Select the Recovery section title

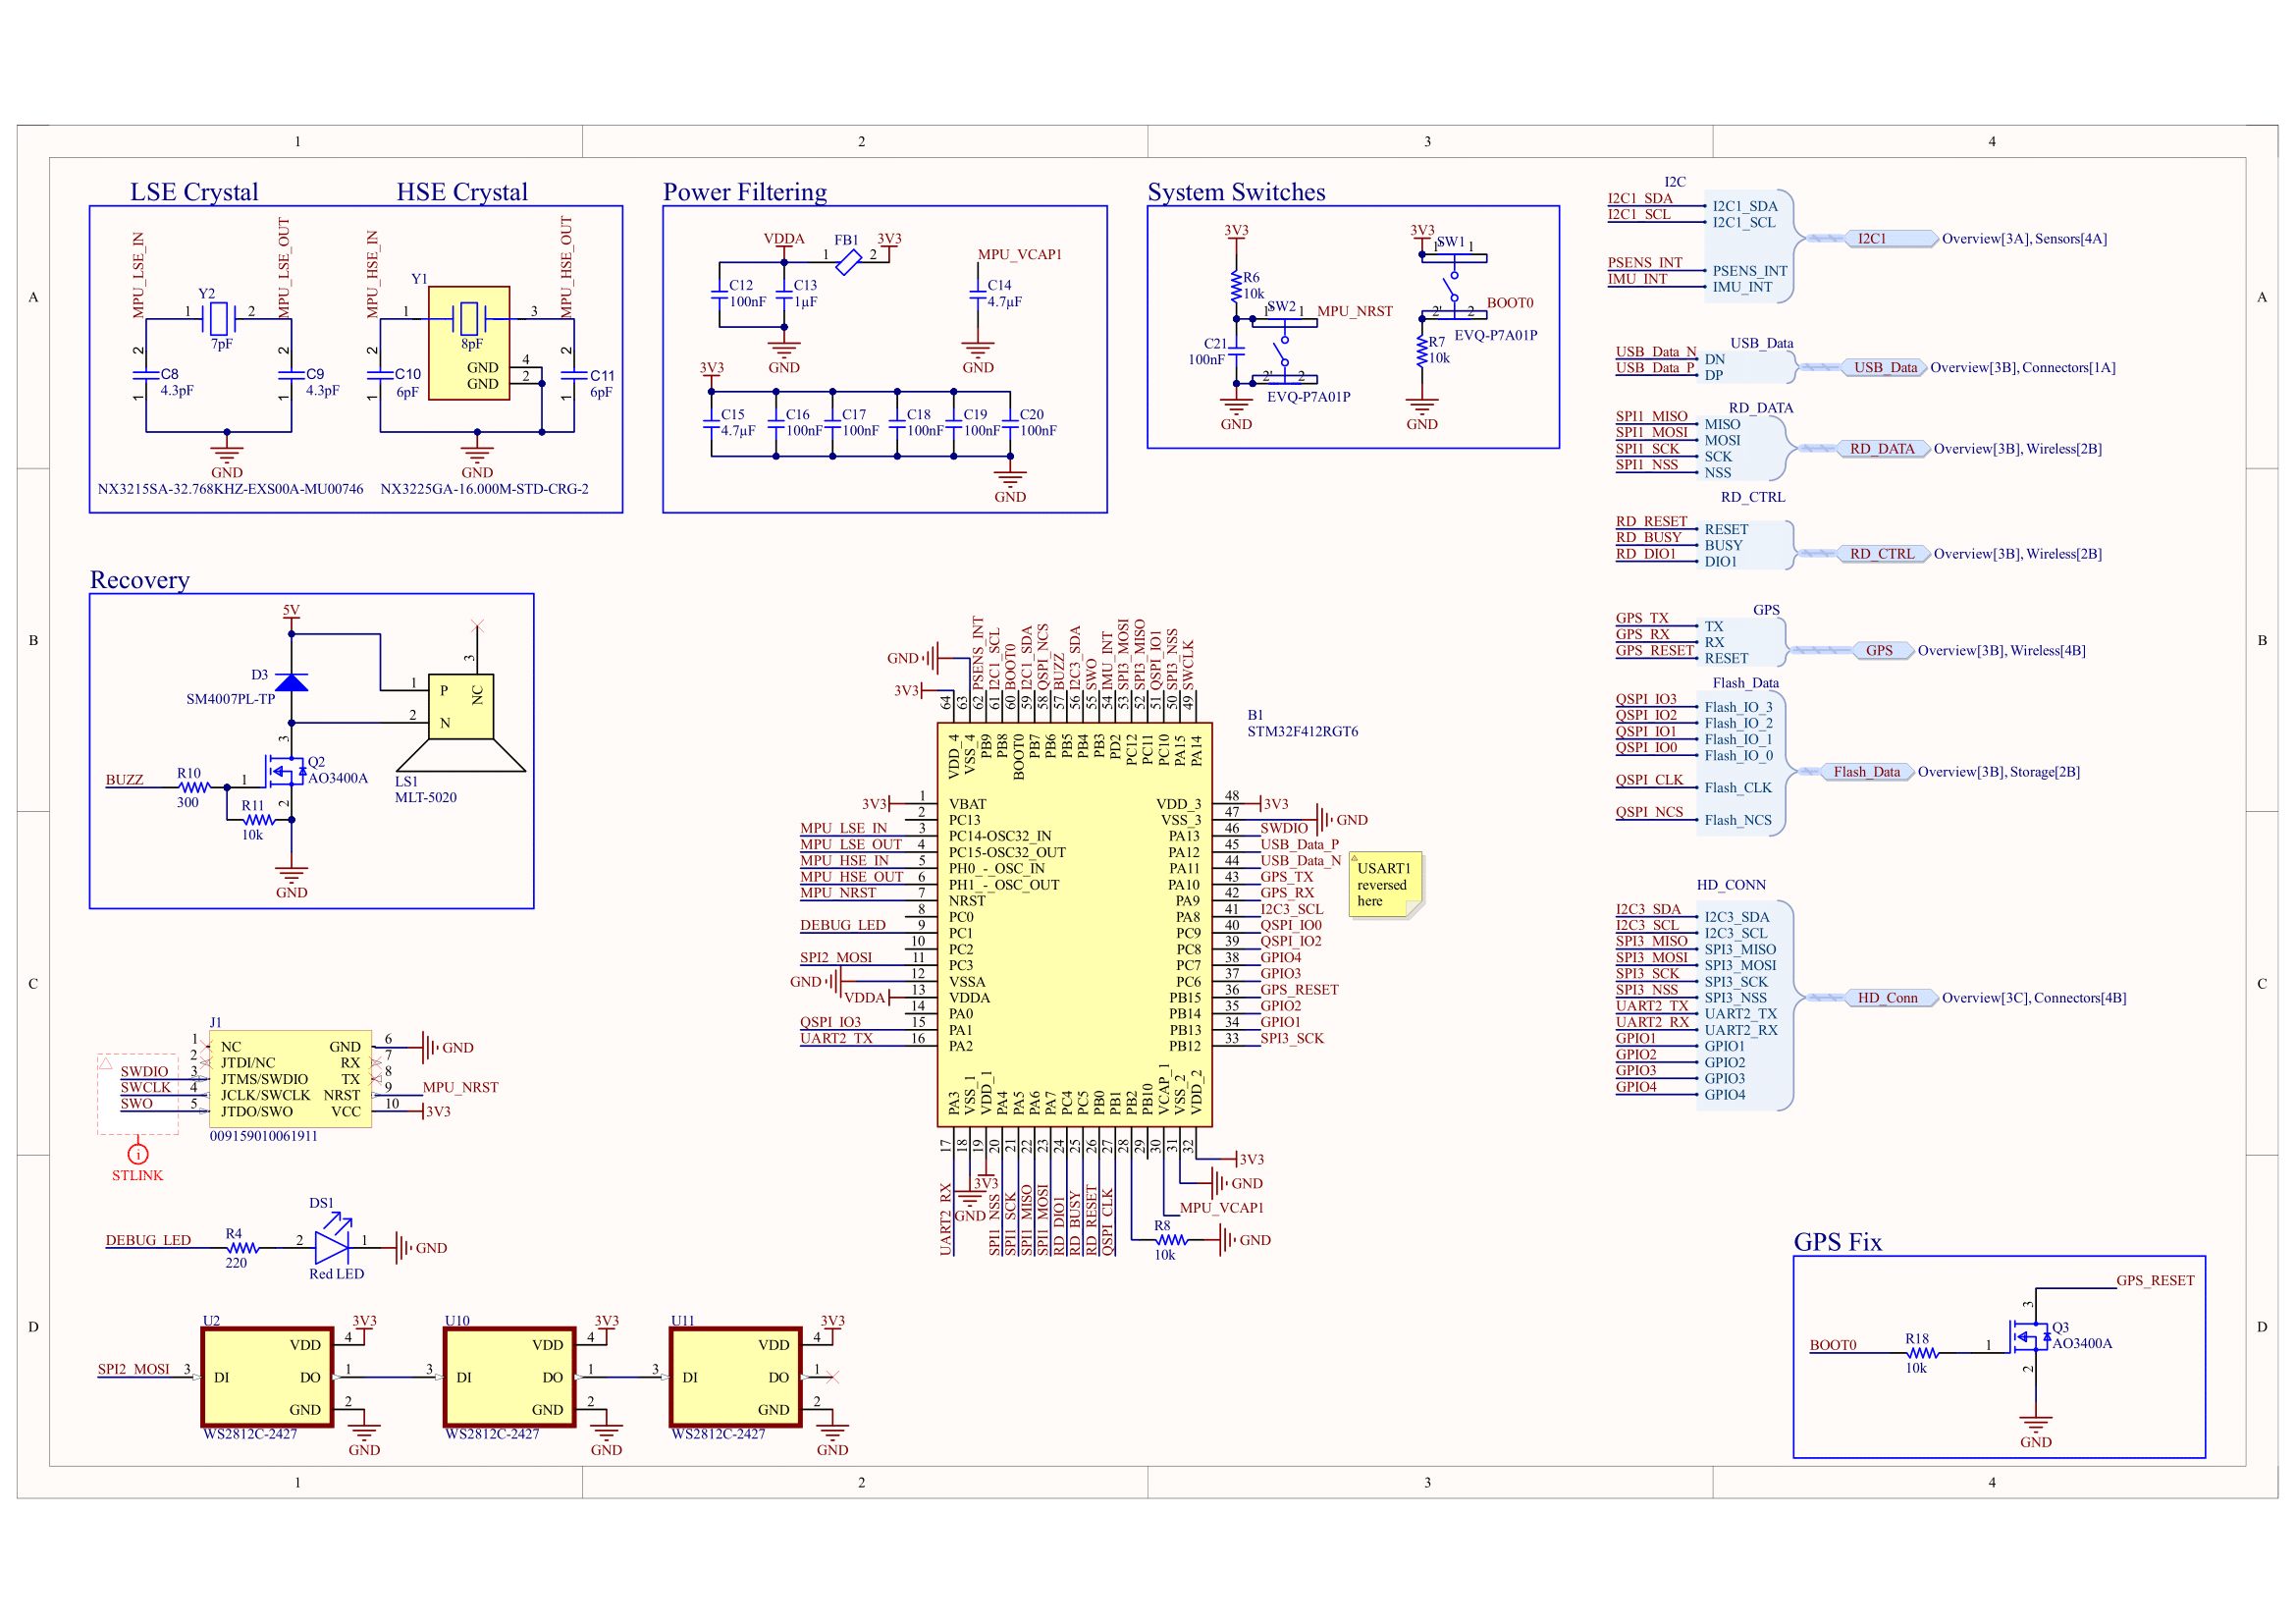[x=140, y=579]
